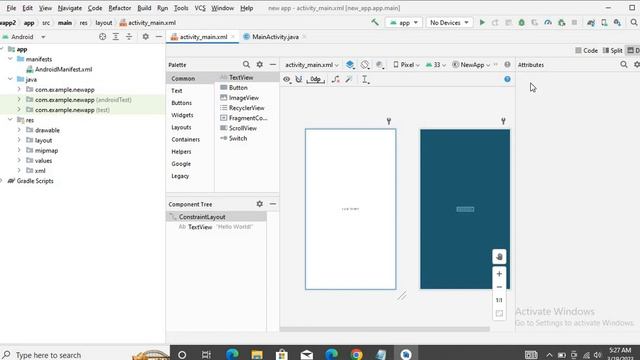Switch to MainActivity.java tab
This screenshot has width=640, height=360.
coord(275,37)
